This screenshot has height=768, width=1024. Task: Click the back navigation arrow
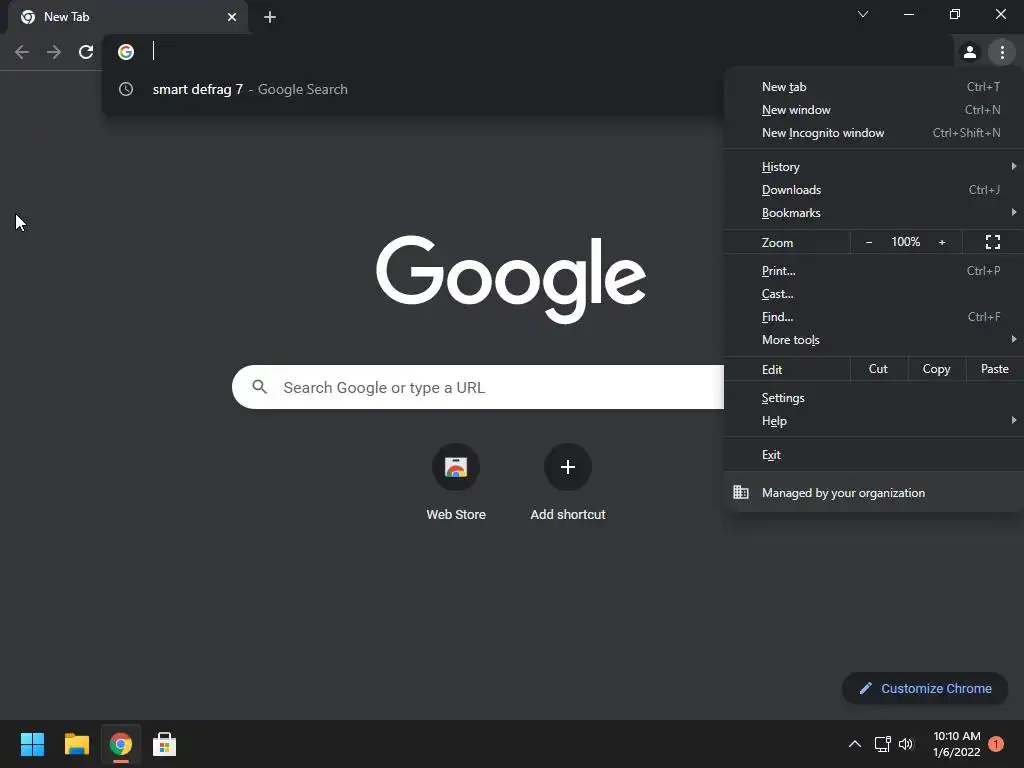click(x=22, y=52)
